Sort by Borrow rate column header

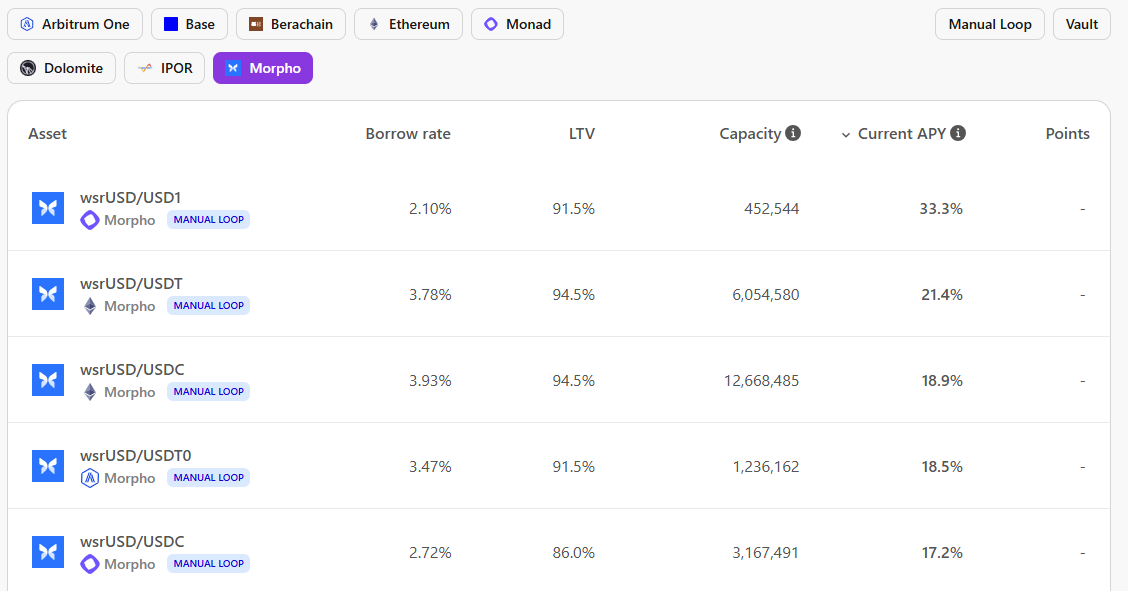tap(408, 134)
